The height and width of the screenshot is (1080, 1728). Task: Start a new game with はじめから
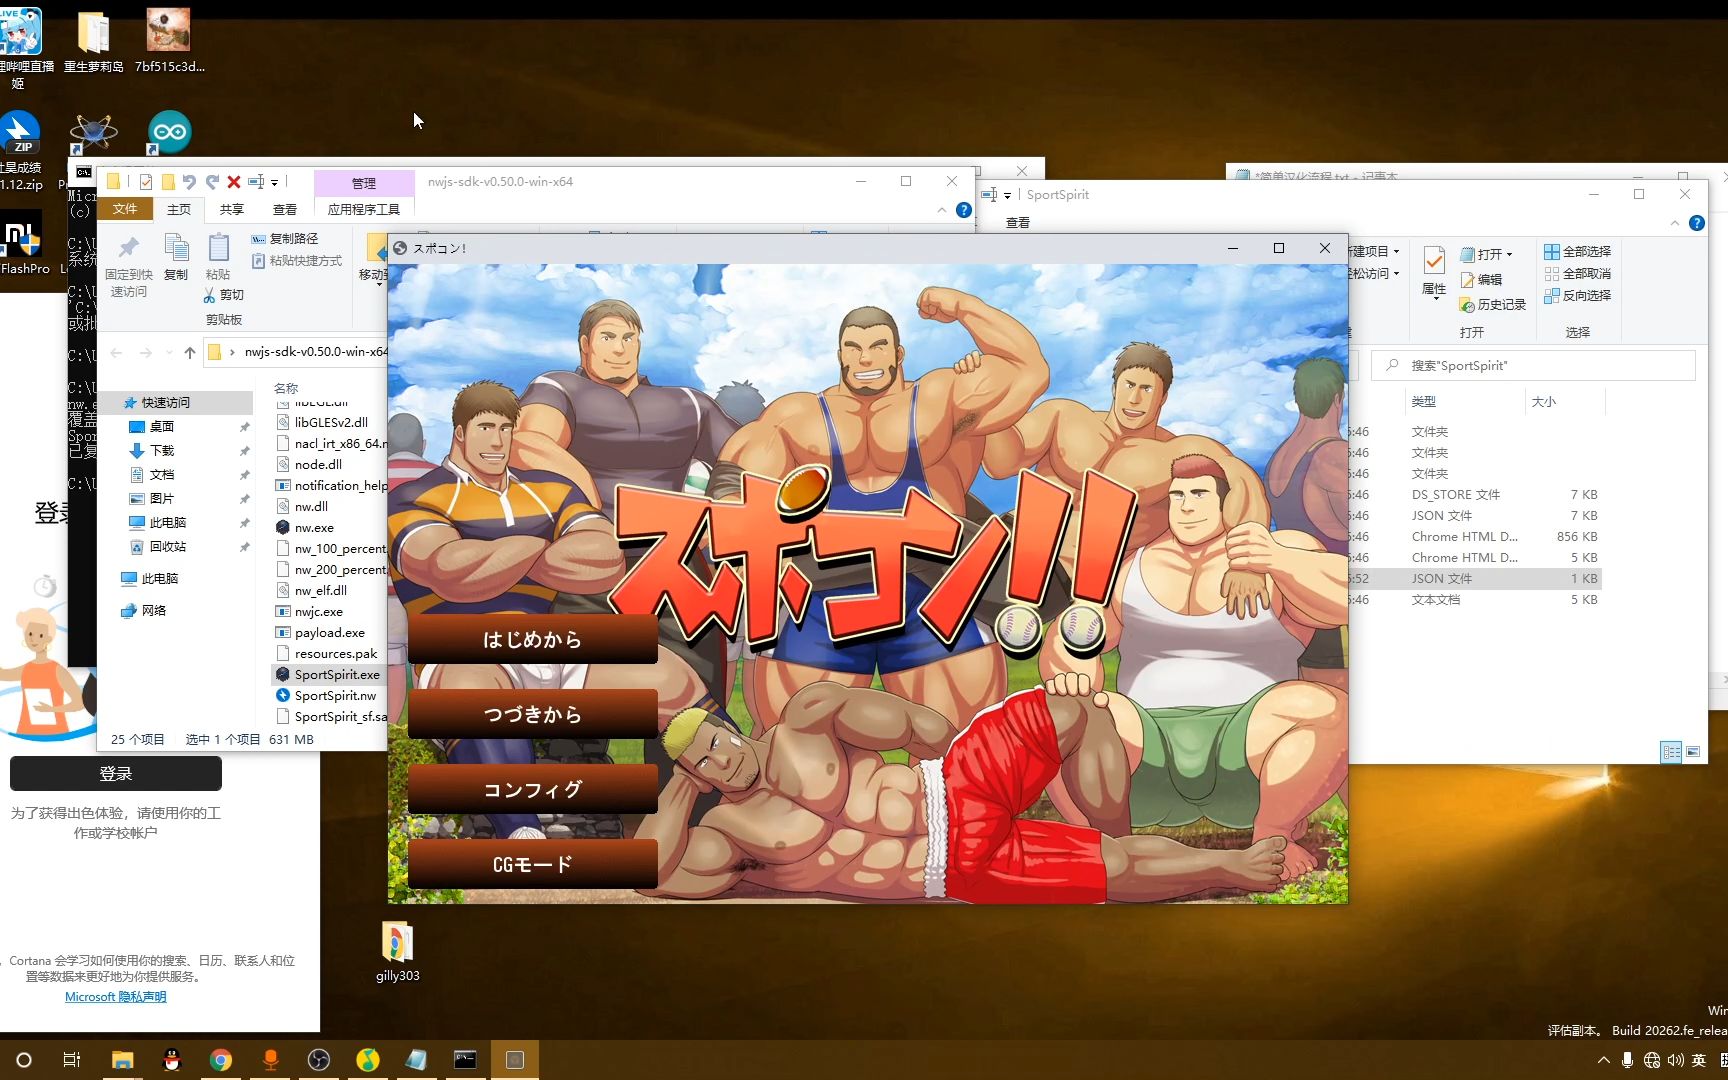532,639
